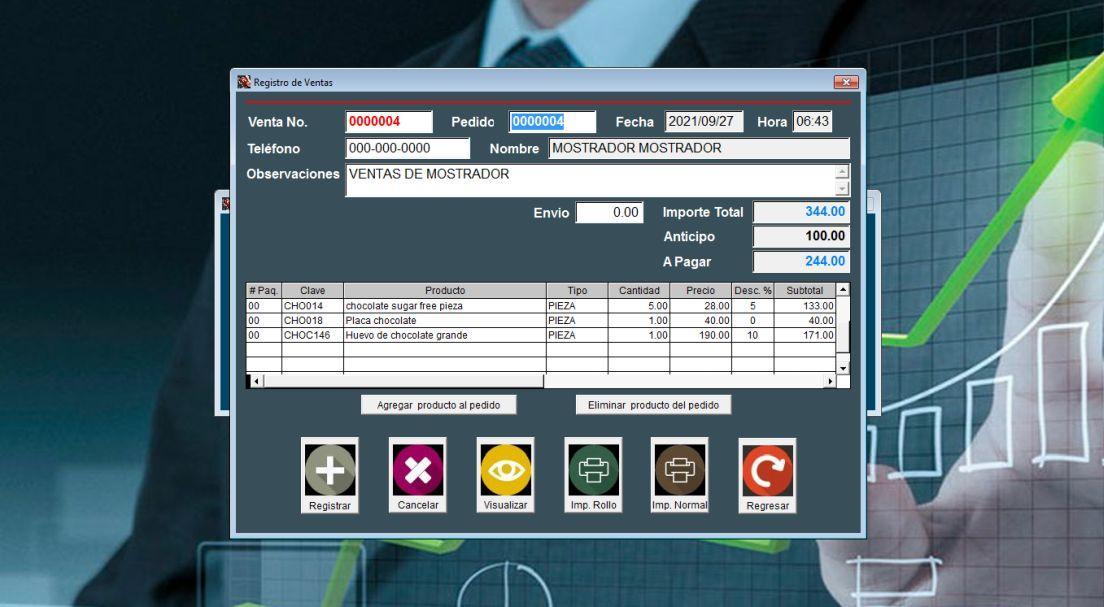Click clave cell CHO018
Viewport: 1104px width, 607px height.
point(313,320)
